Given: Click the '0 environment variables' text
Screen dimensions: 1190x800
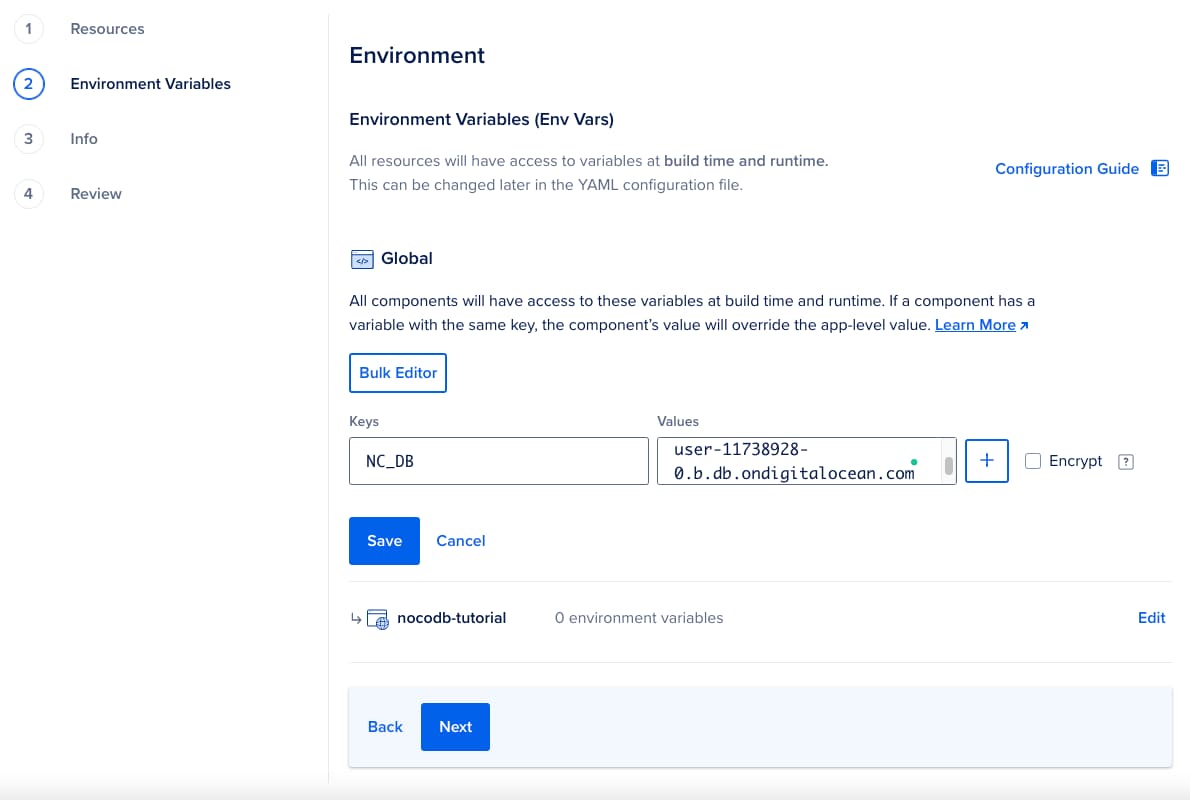Looking at the screenshot, I should click(639, 618).
